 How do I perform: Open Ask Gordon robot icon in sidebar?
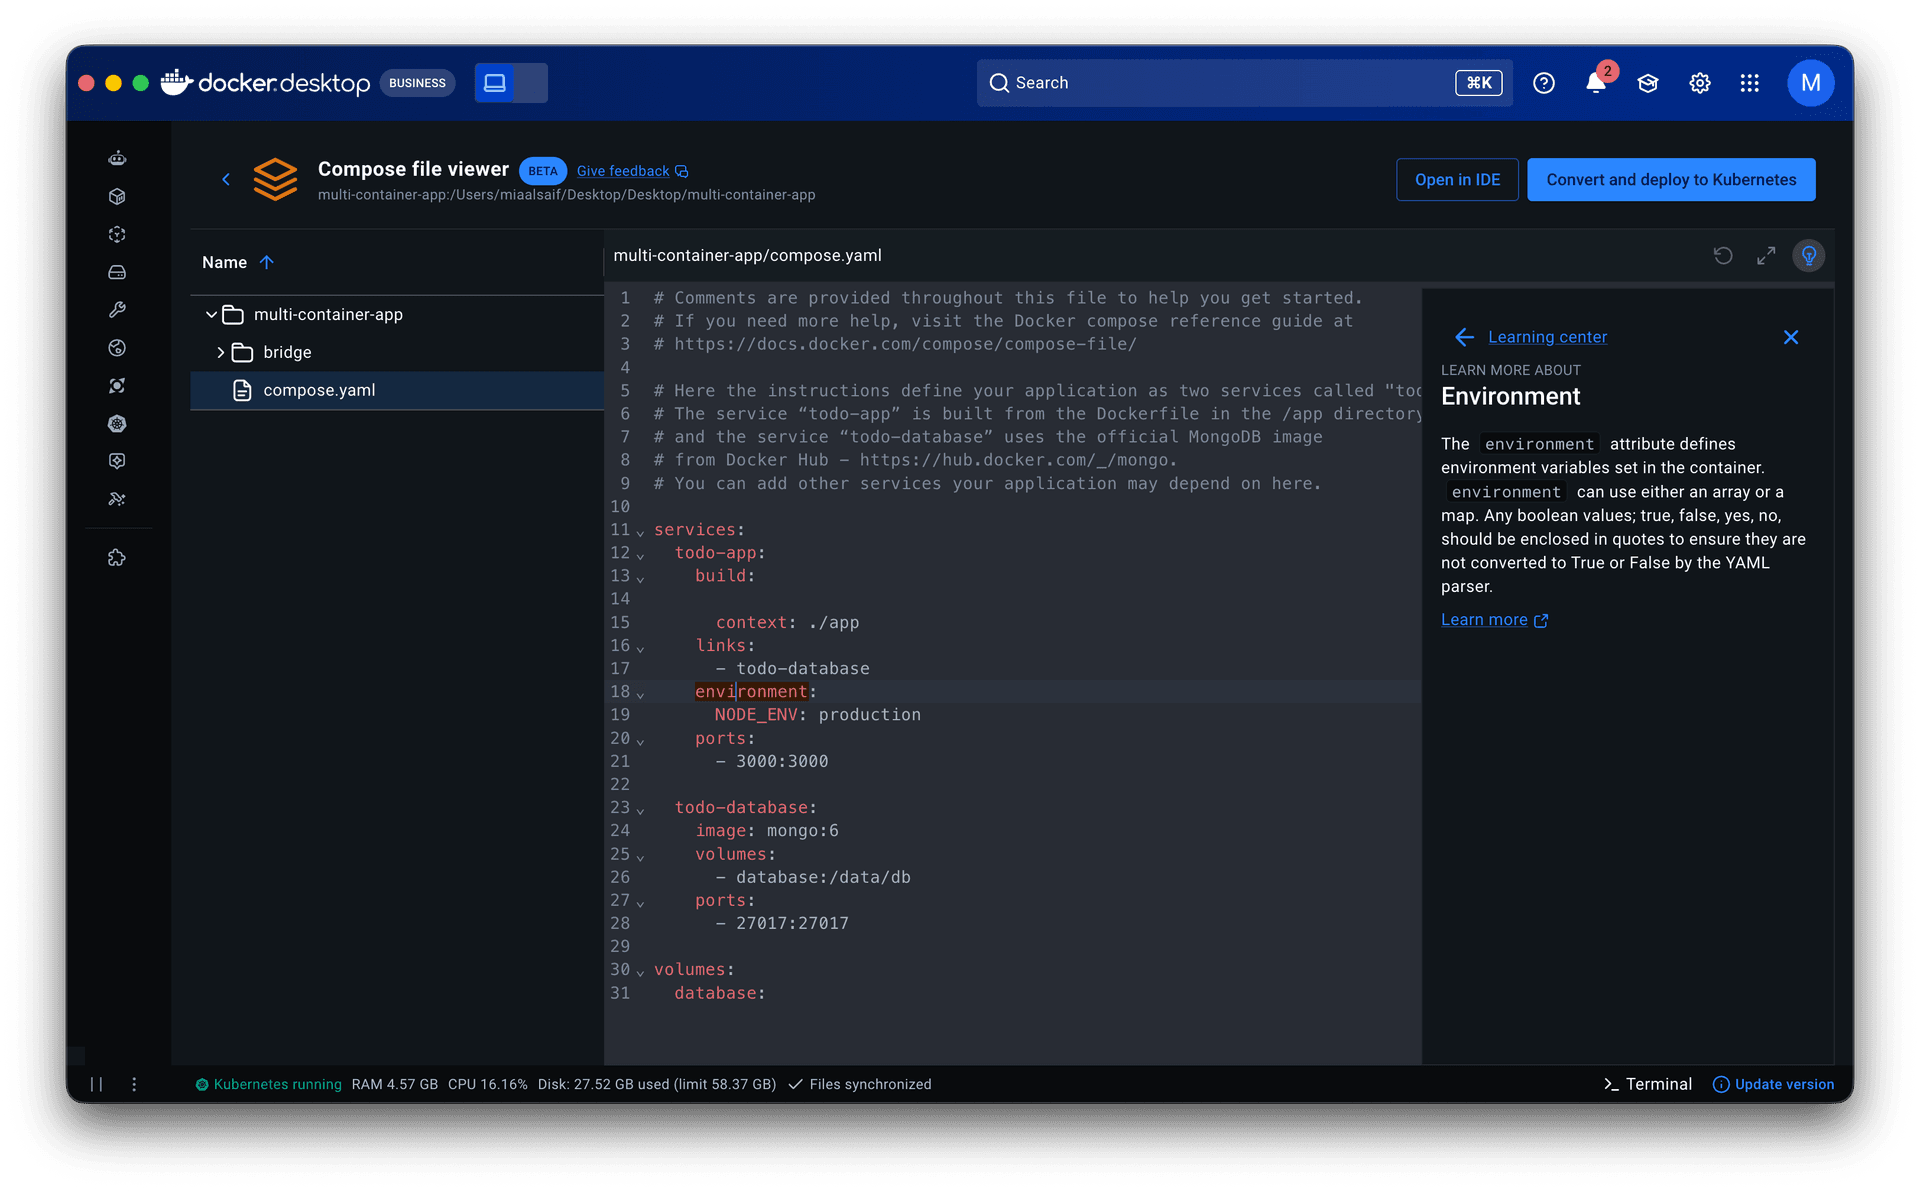tap(117, 158)
